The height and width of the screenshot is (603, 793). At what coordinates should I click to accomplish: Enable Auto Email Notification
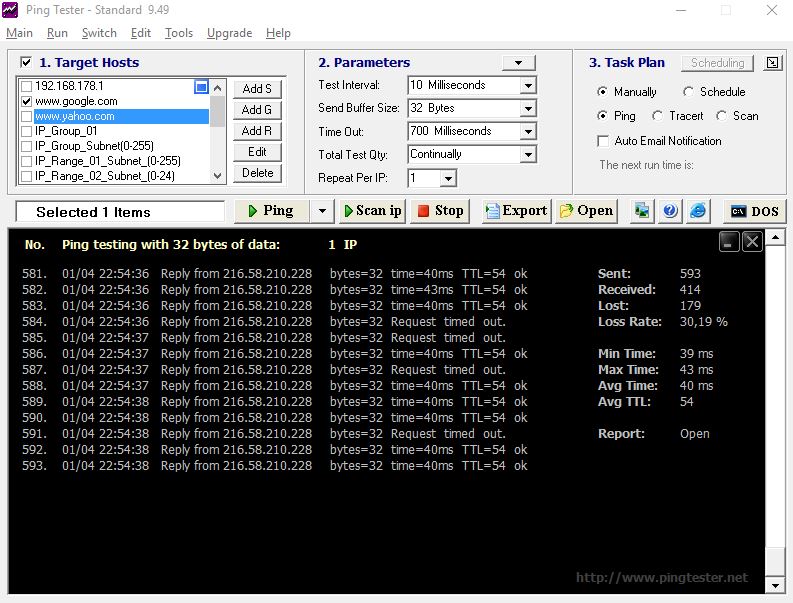pyautogui.click(x=603, y=141)
